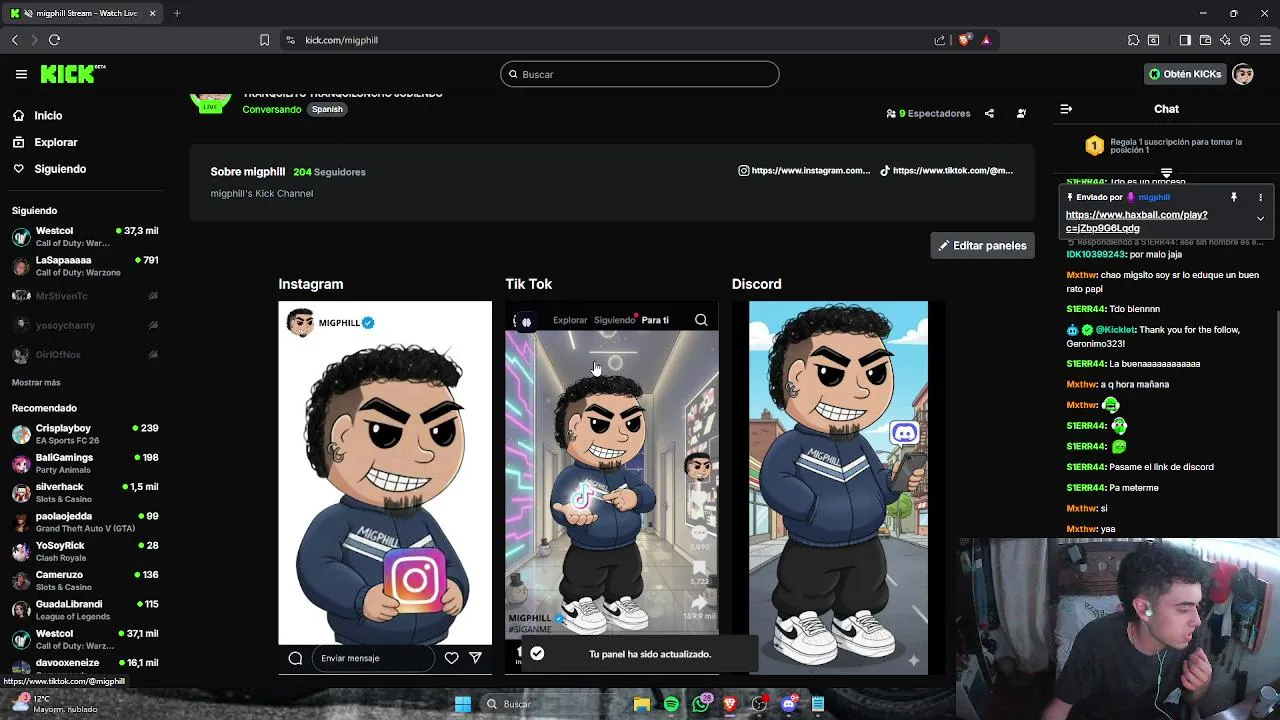Click the stream share icon
The height and width of the screenshot is (720, 1280).
tap(989, 113)
